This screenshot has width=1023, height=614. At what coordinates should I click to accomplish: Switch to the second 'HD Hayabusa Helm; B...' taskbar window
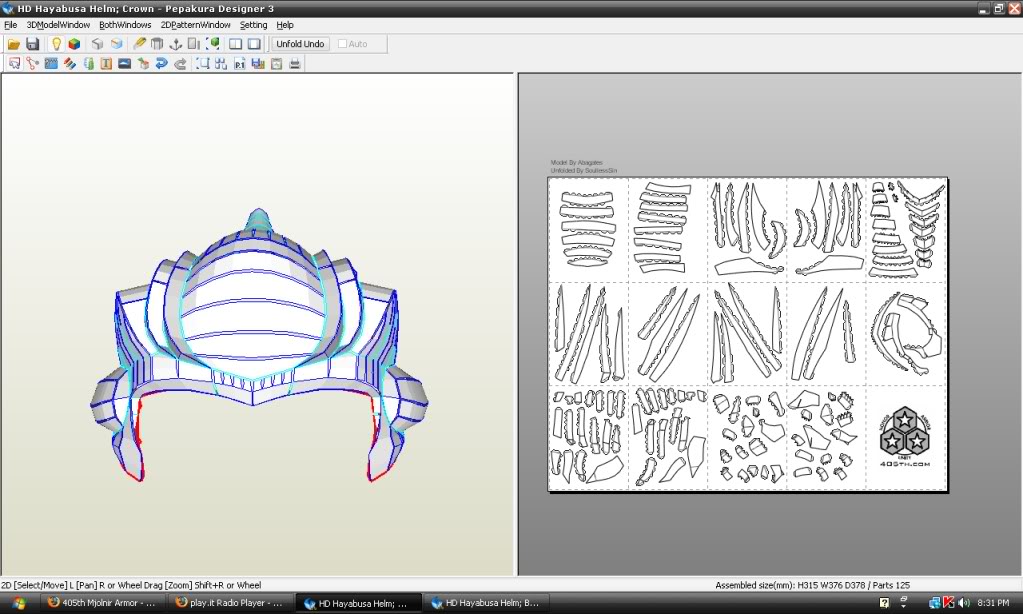tap(487, 603)
